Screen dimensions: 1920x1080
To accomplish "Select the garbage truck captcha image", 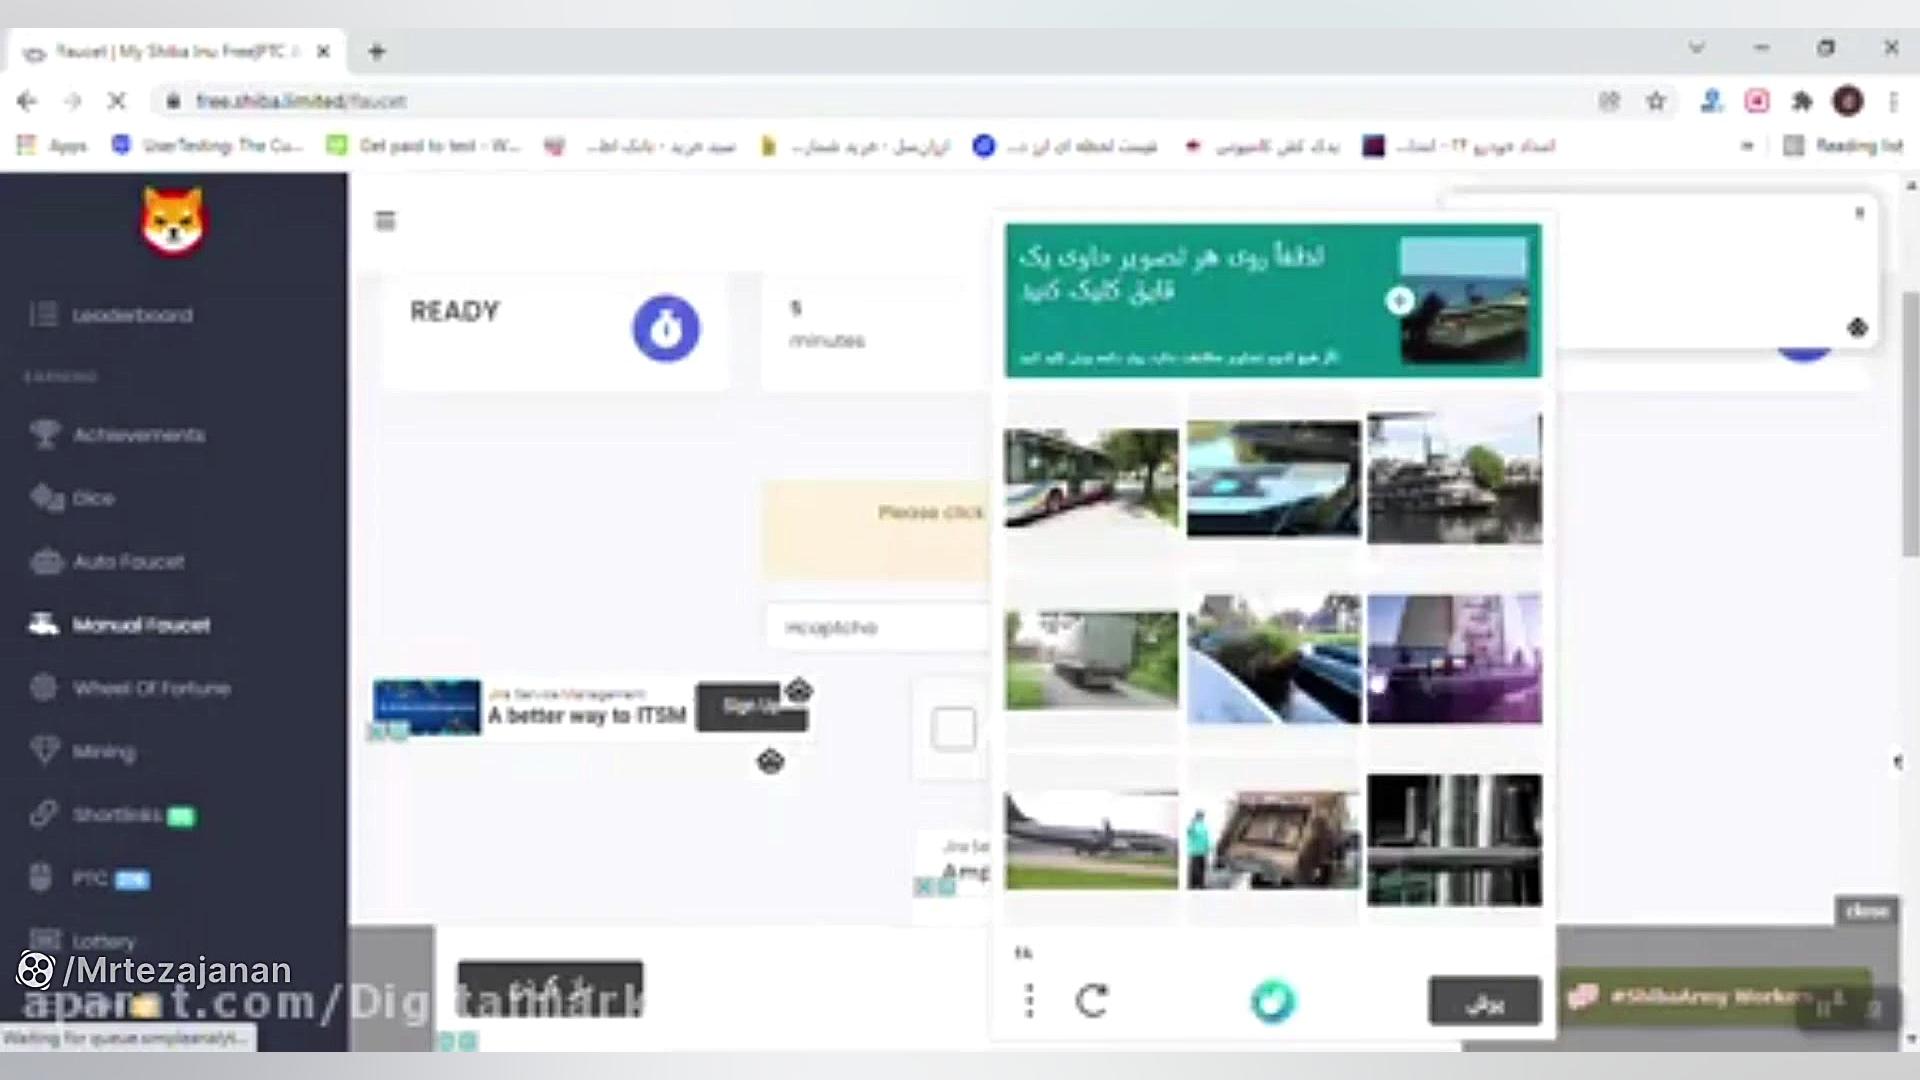I will pos(1274,840).
